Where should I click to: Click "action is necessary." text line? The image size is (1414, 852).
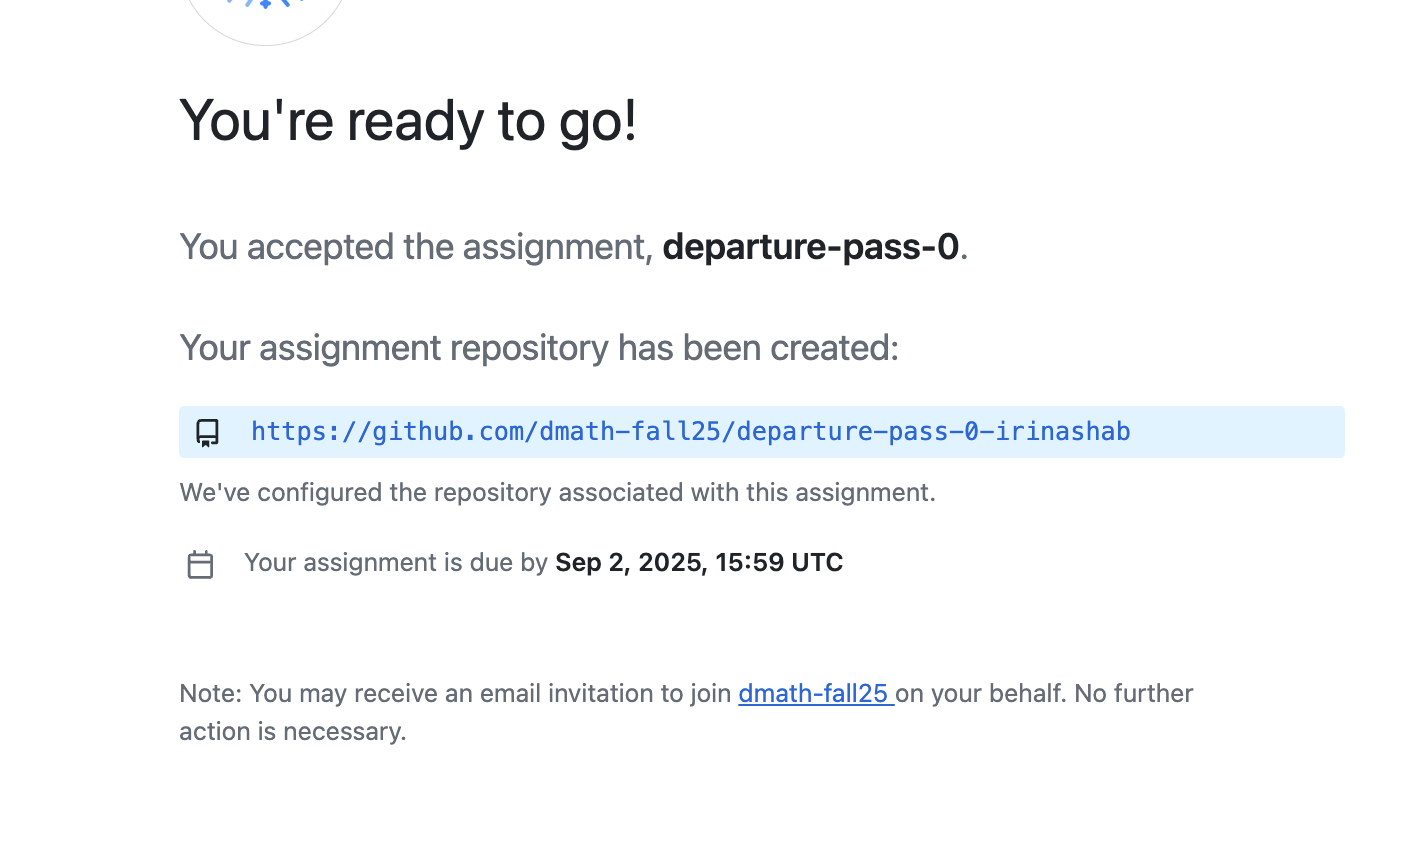(x=293, y=731)
